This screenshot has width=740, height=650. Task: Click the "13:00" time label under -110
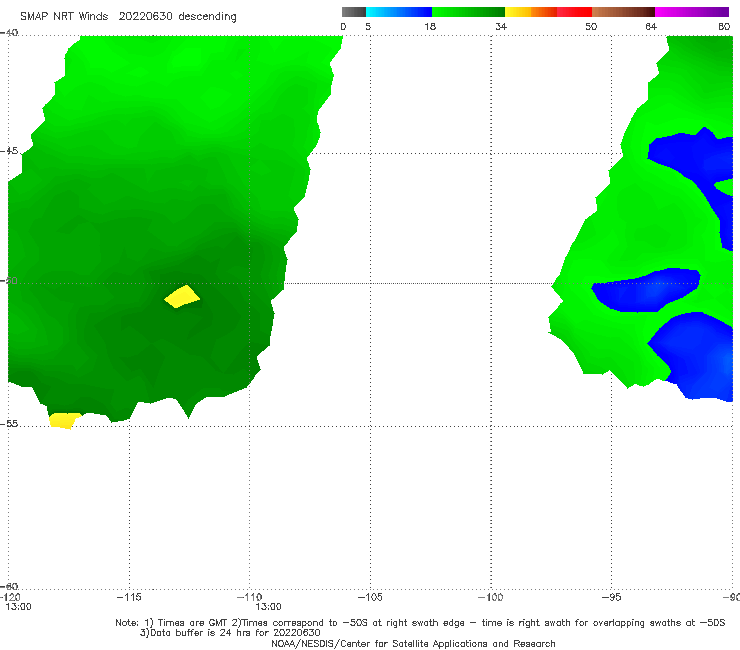click(269, 607)
